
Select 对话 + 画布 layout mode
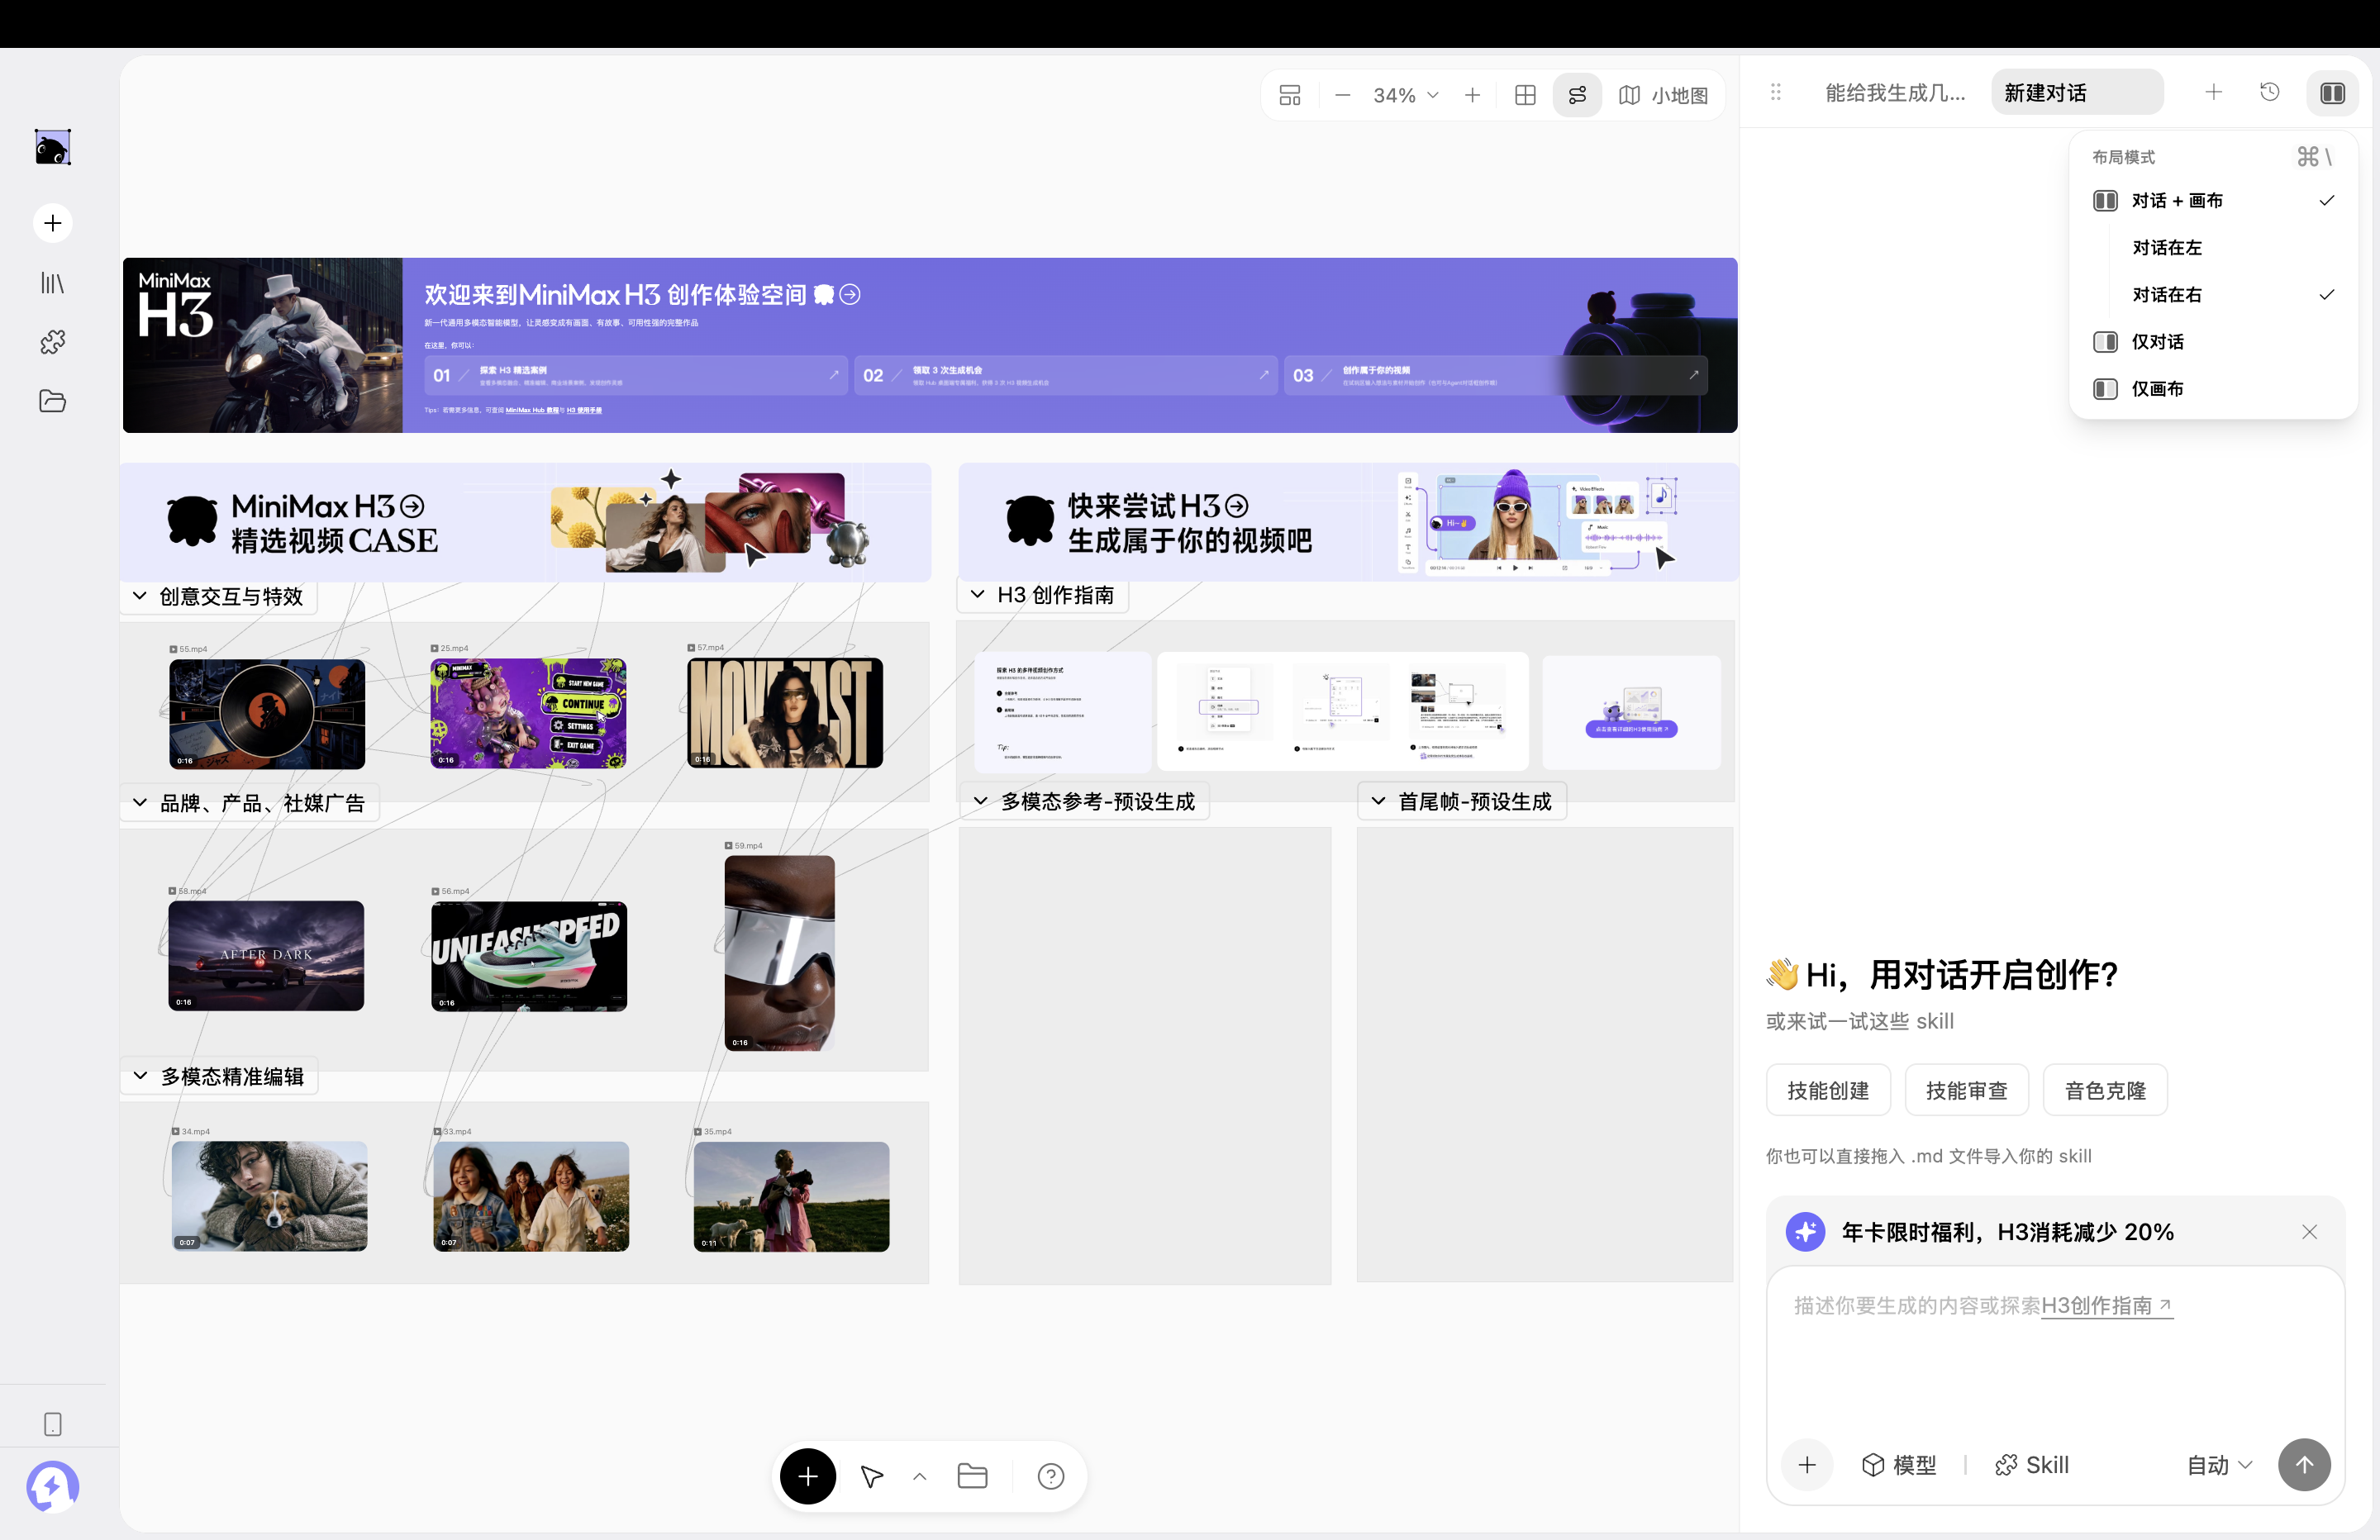pyautogui.click(x=2214, y=201)
